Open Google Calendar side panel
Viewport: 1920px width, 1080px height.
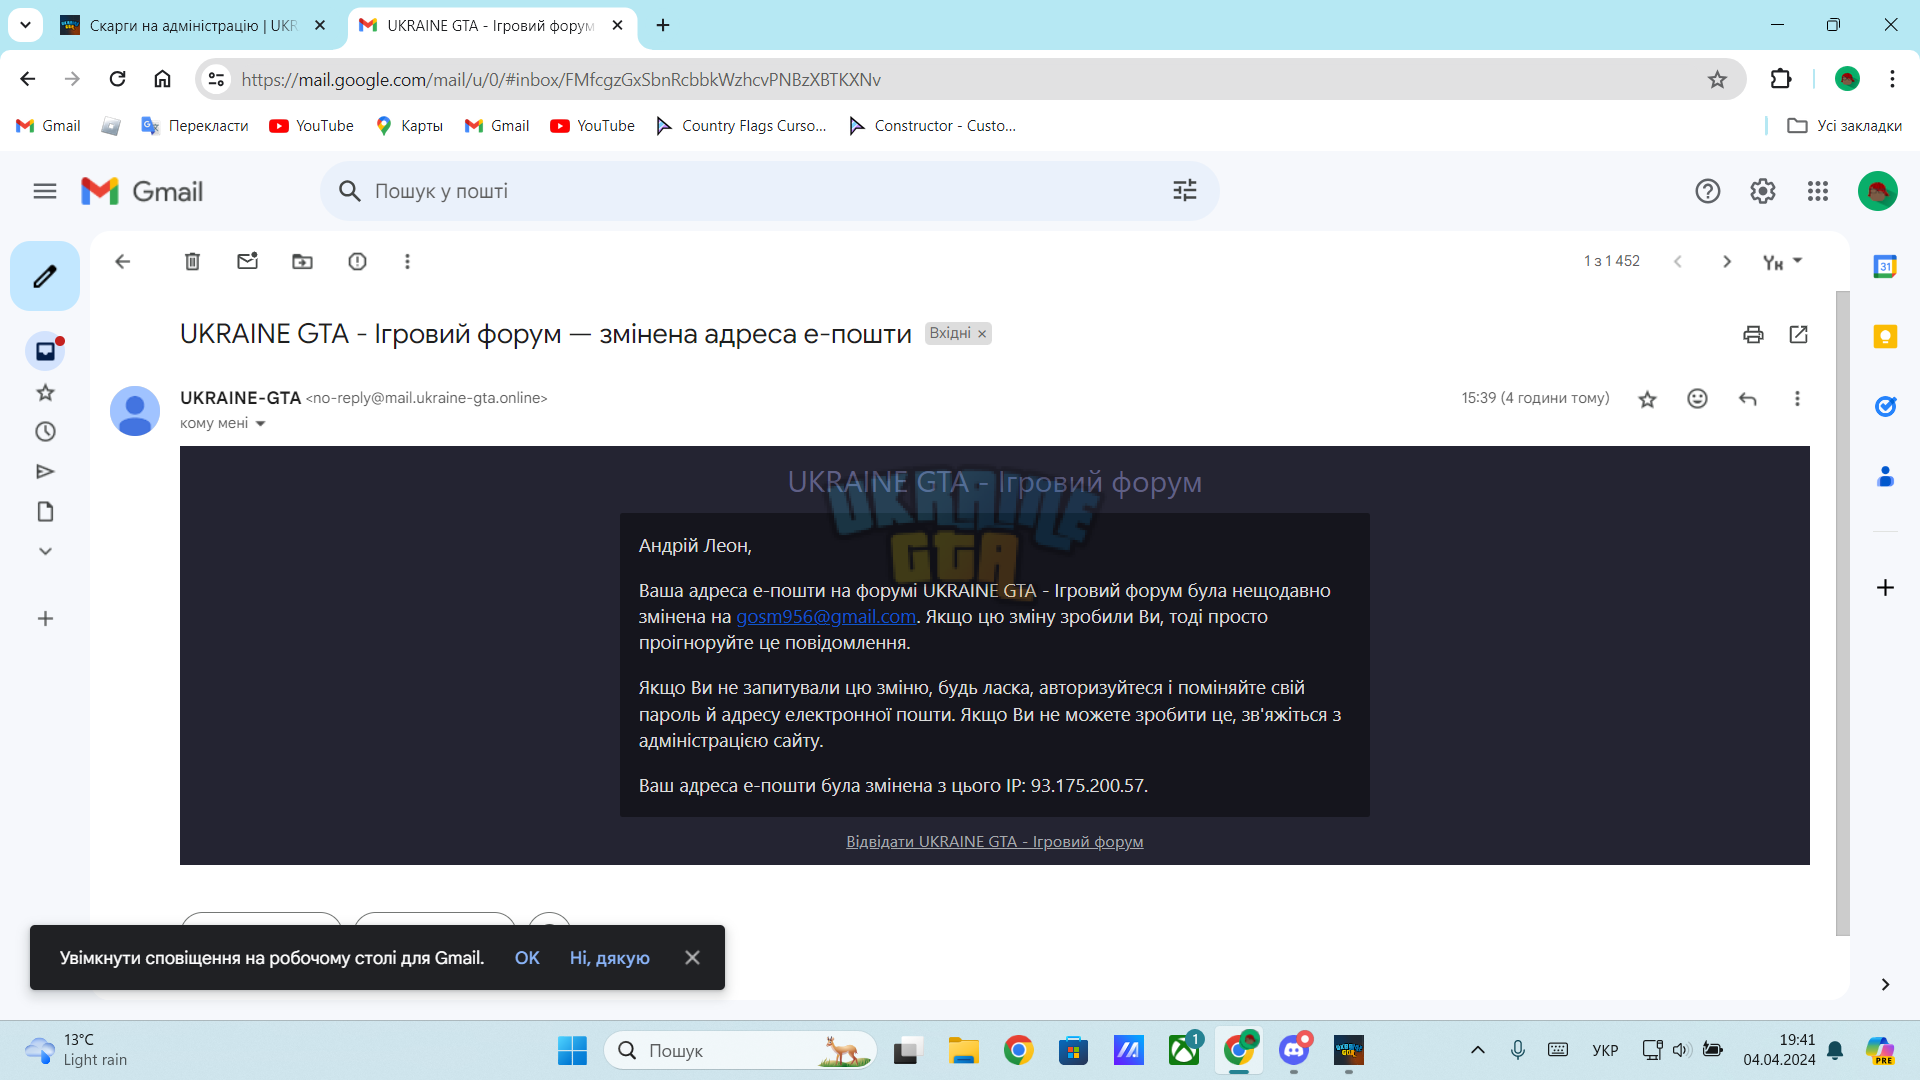point(1885,267)
